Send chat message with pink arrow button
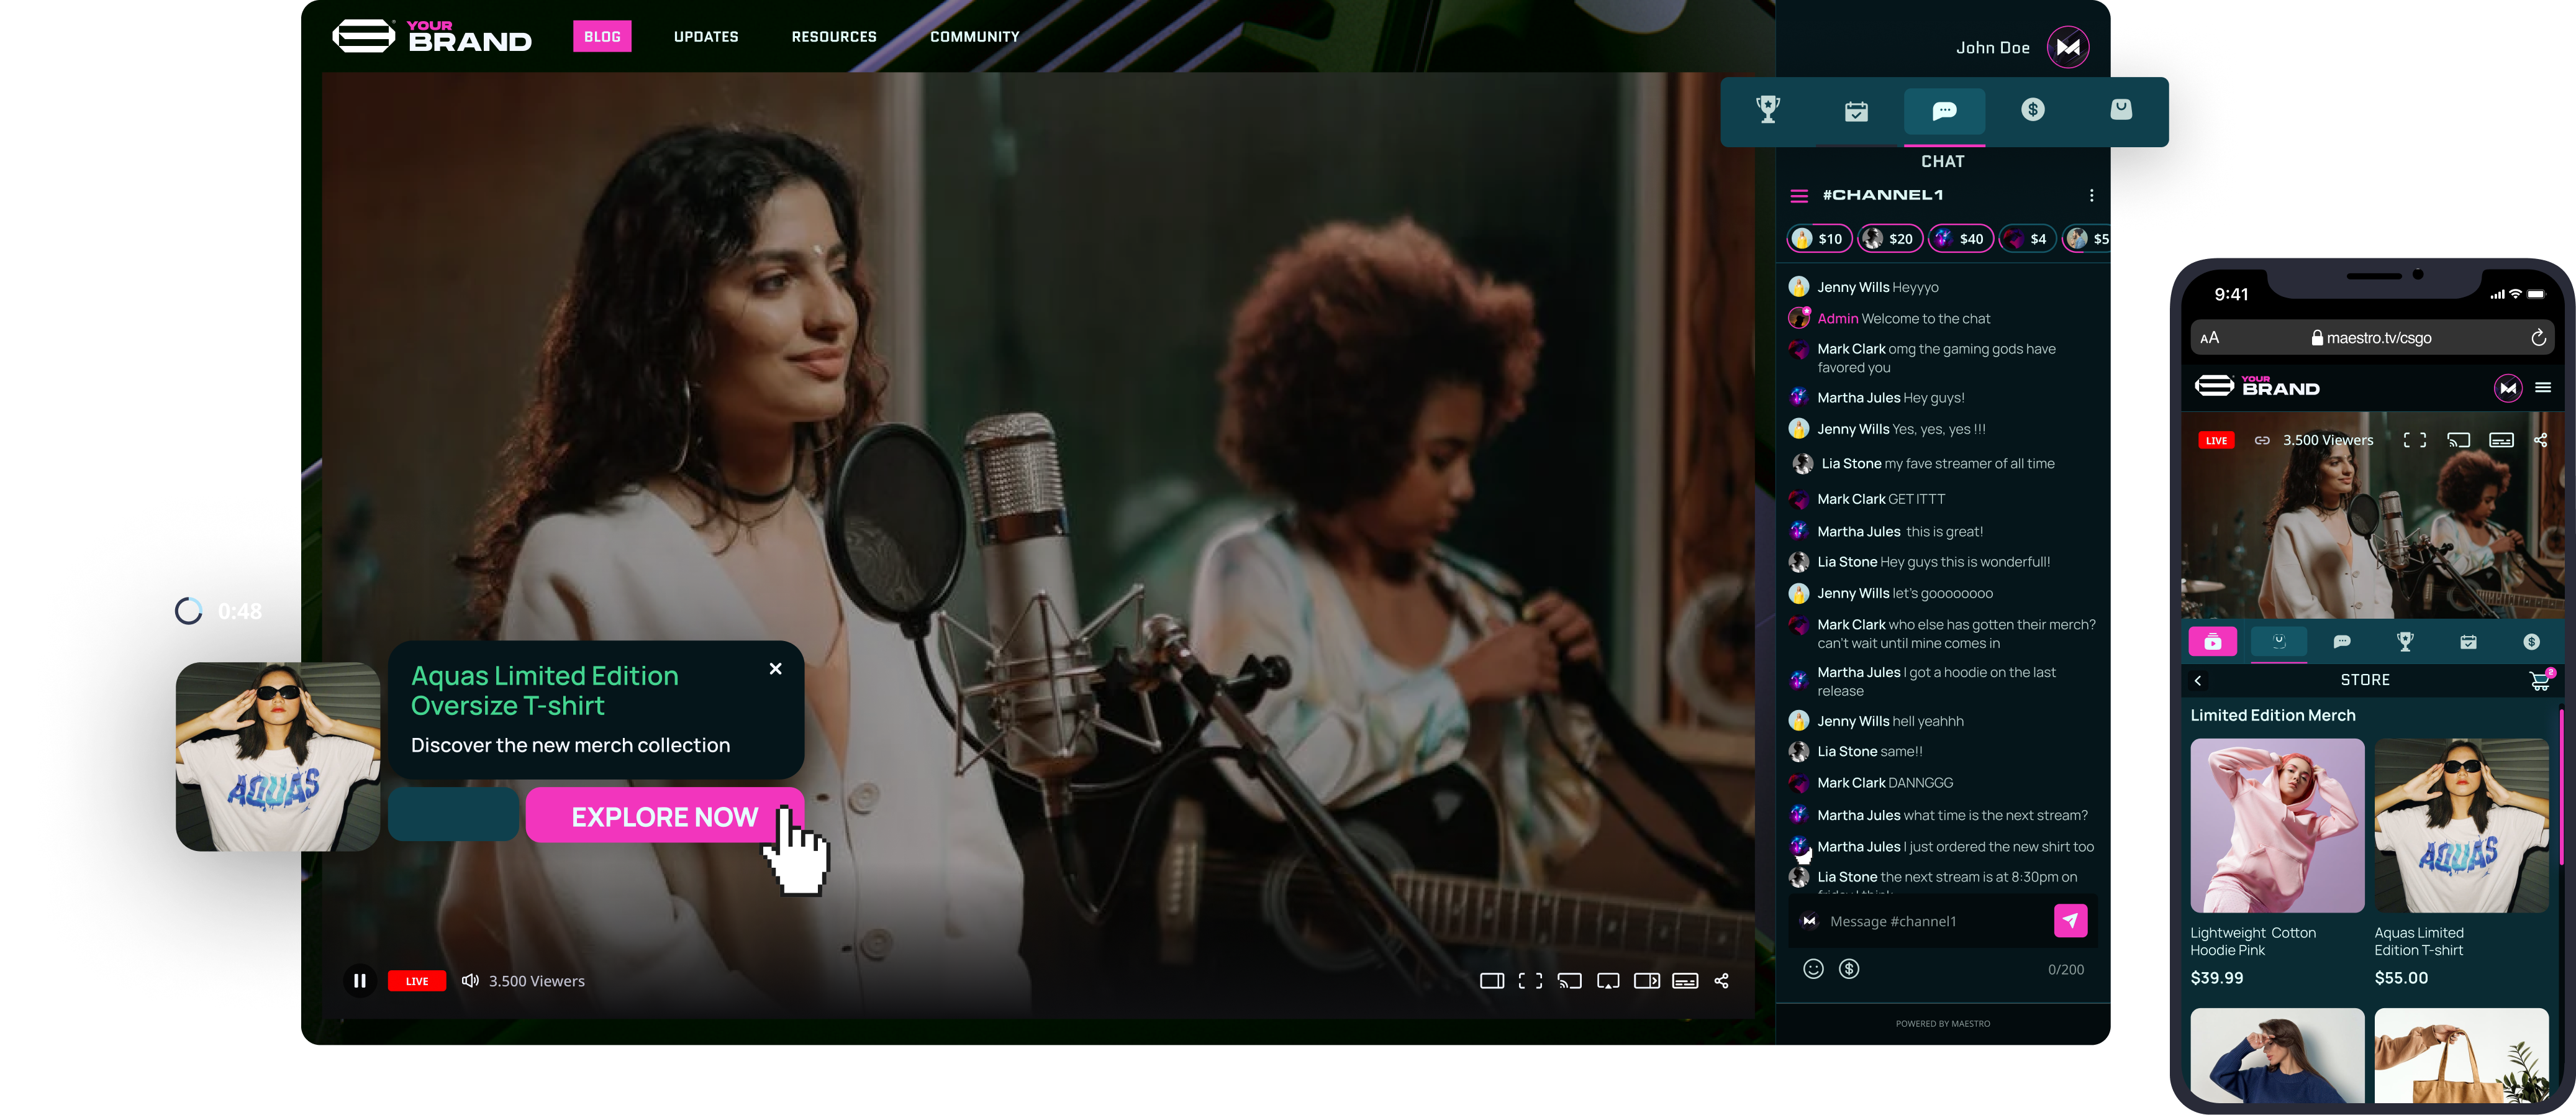The image size is (2576, 1115). pos(2070,921)
